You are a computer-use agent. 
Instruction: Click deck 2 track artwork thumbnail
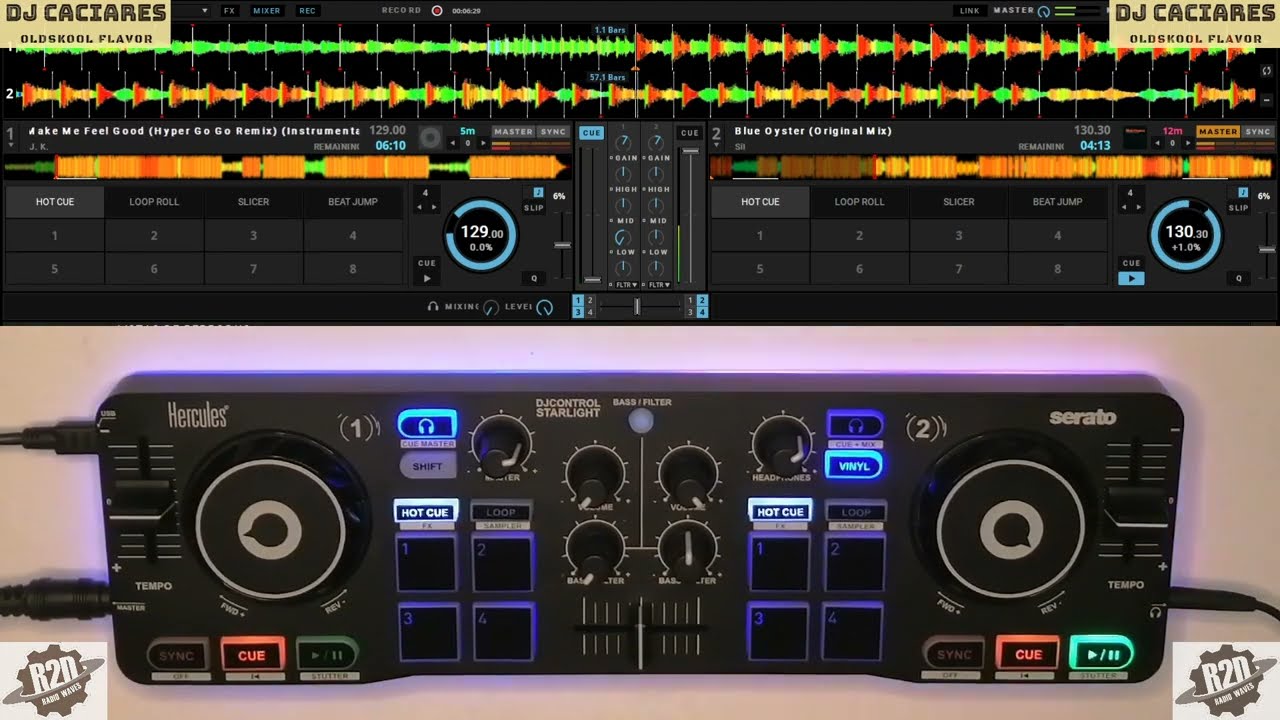tap(1134, 138)
